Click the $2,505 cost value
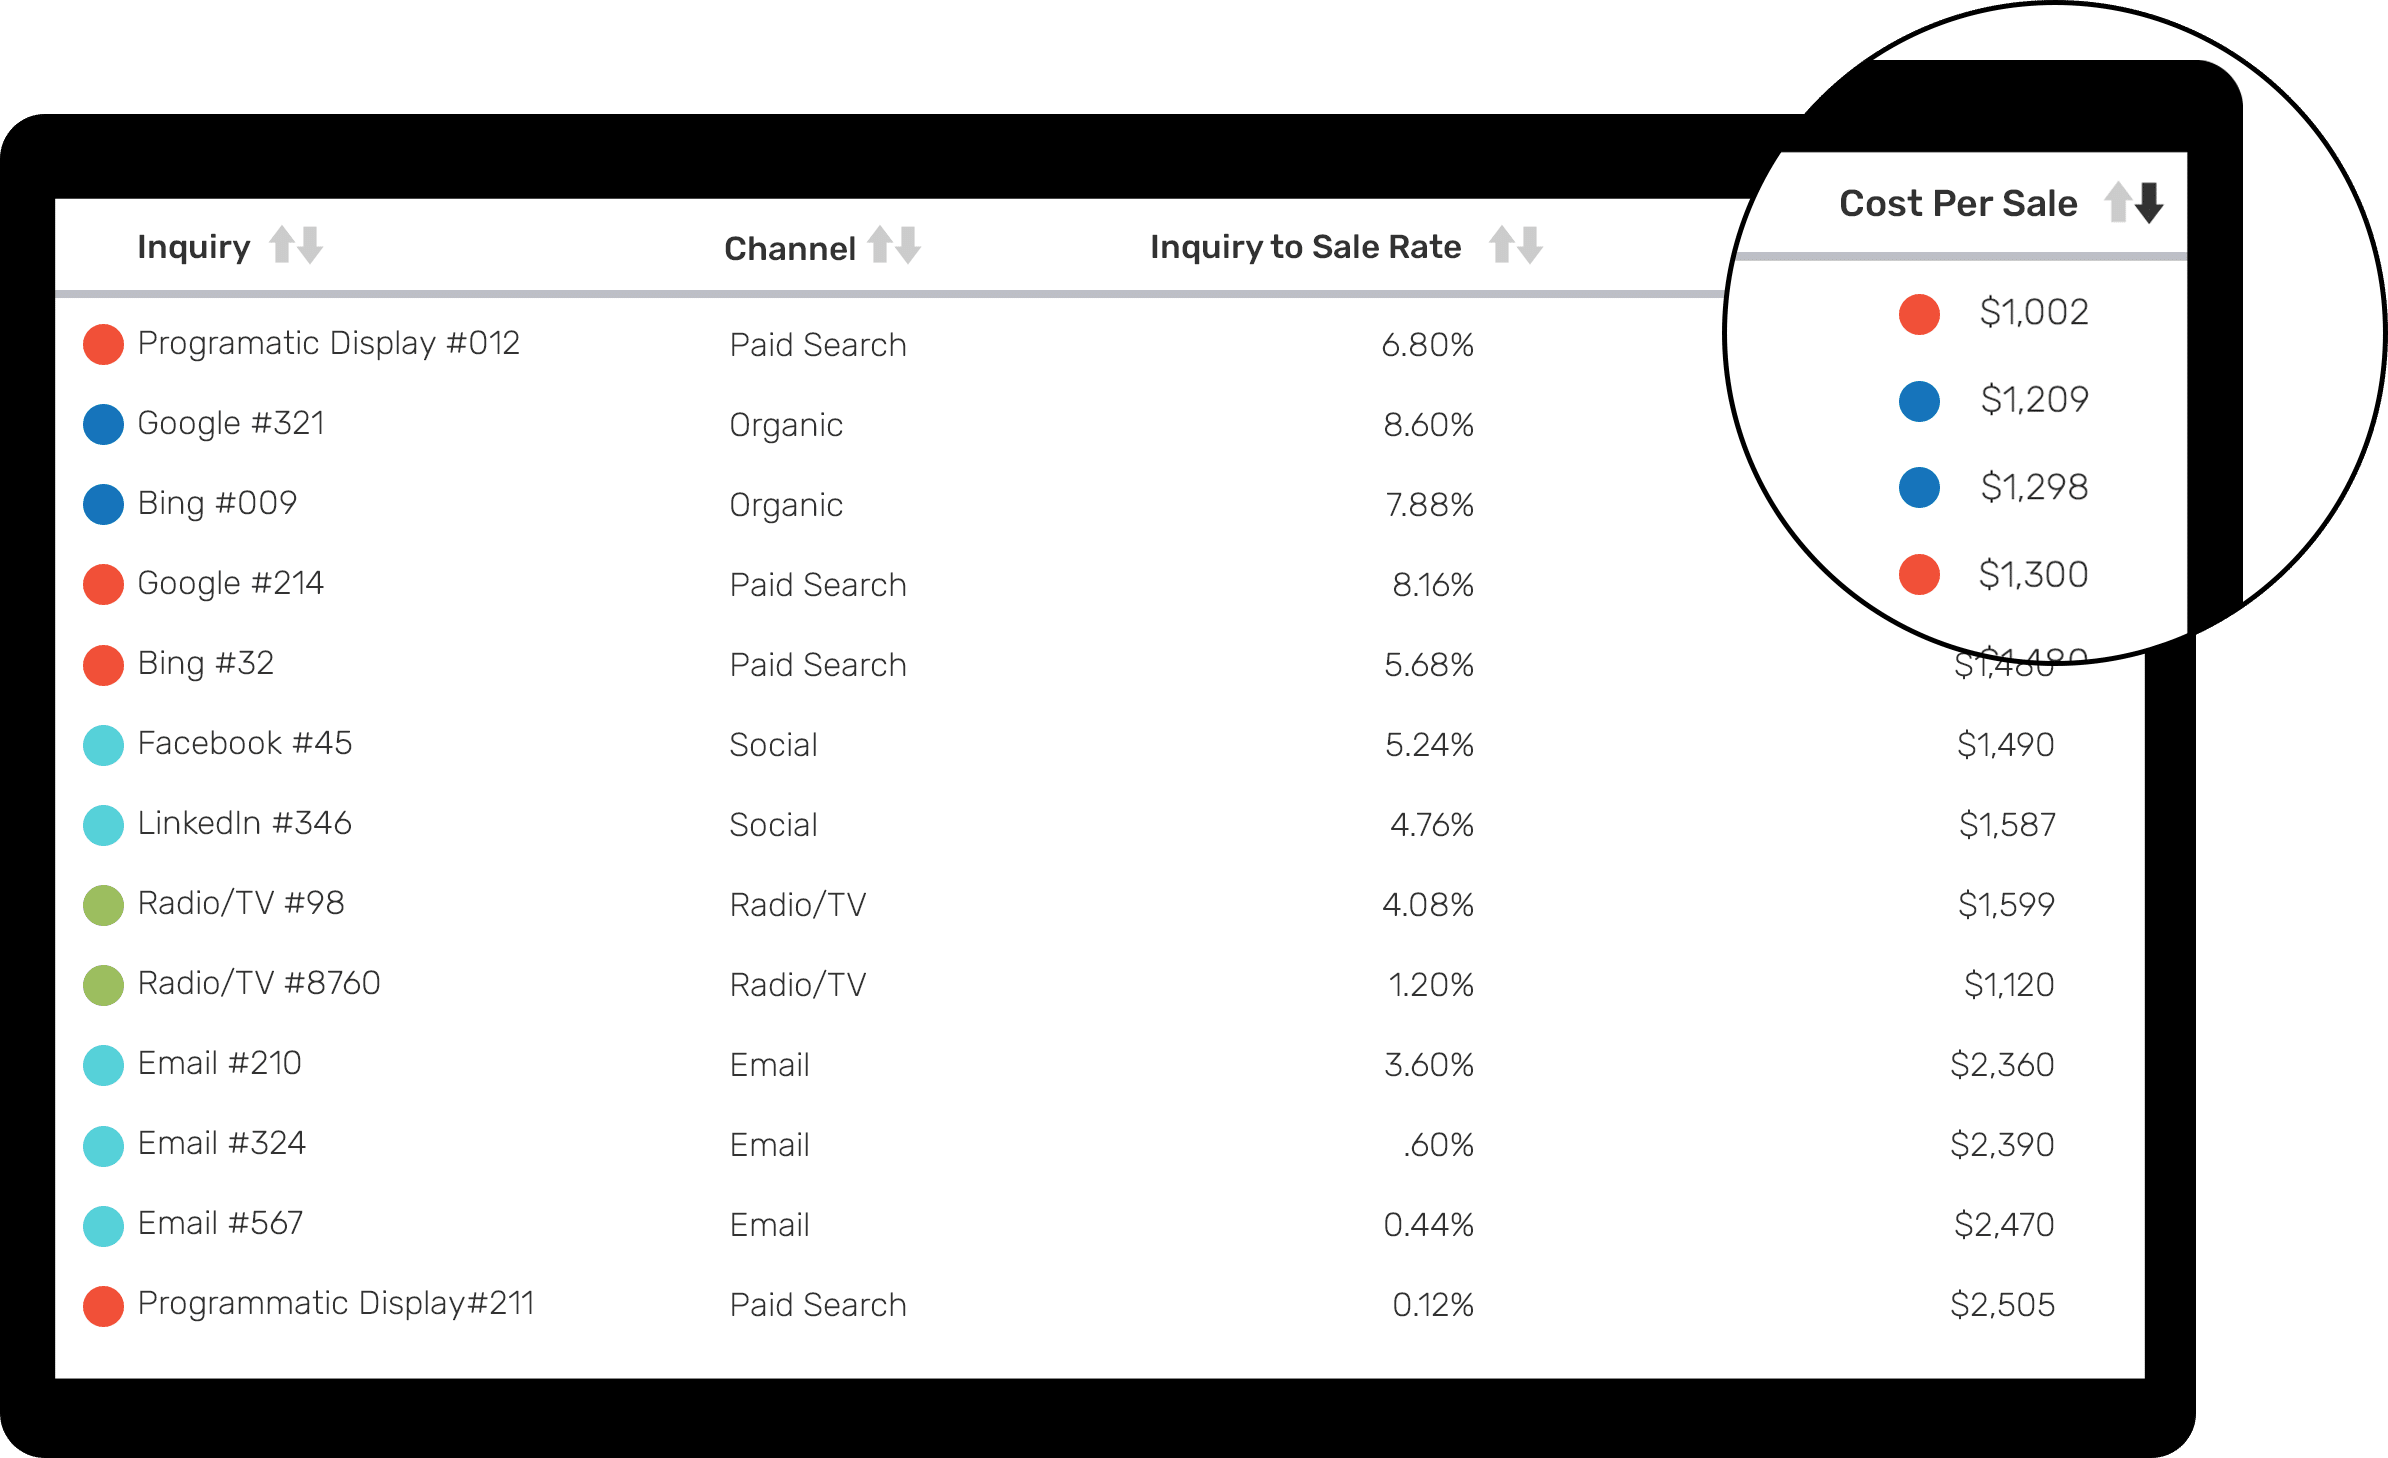This screenshot has width=2388, height=1458. pos(2002,1304)
